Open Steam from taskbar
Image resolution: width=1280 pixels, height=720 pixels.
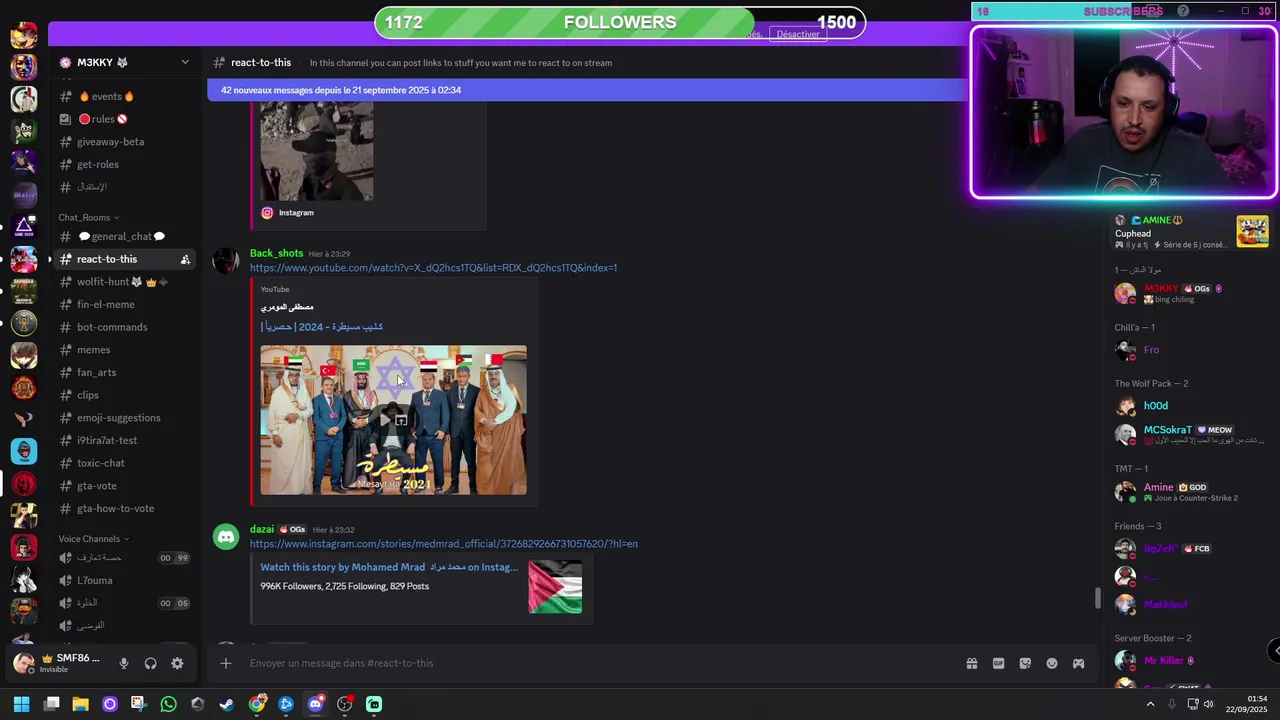(x=227, y=704)
